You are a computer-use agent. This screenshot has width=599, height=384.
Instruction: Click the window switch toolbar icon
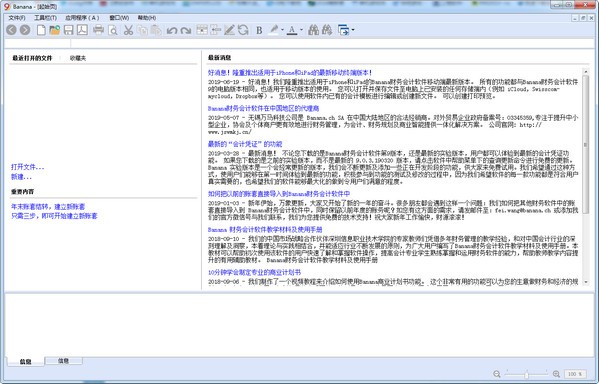(343, 30)
